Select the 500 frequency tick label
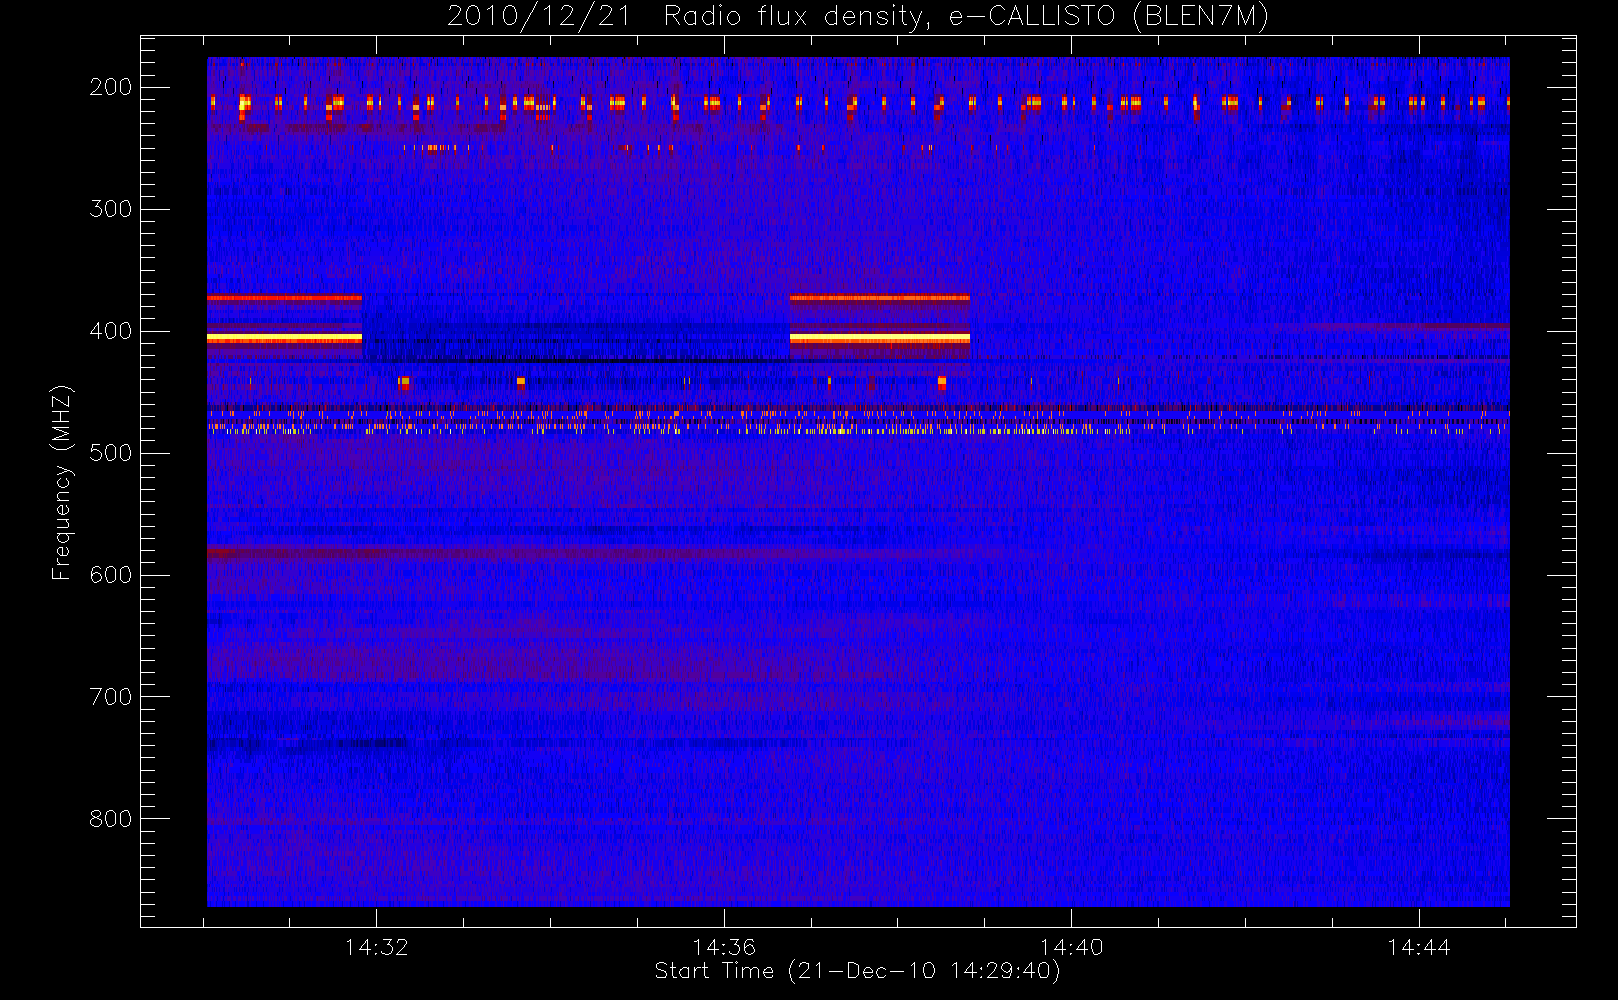Image resolution: width=1618 pixels, height=1000 pixels. [x=111, y=453]
